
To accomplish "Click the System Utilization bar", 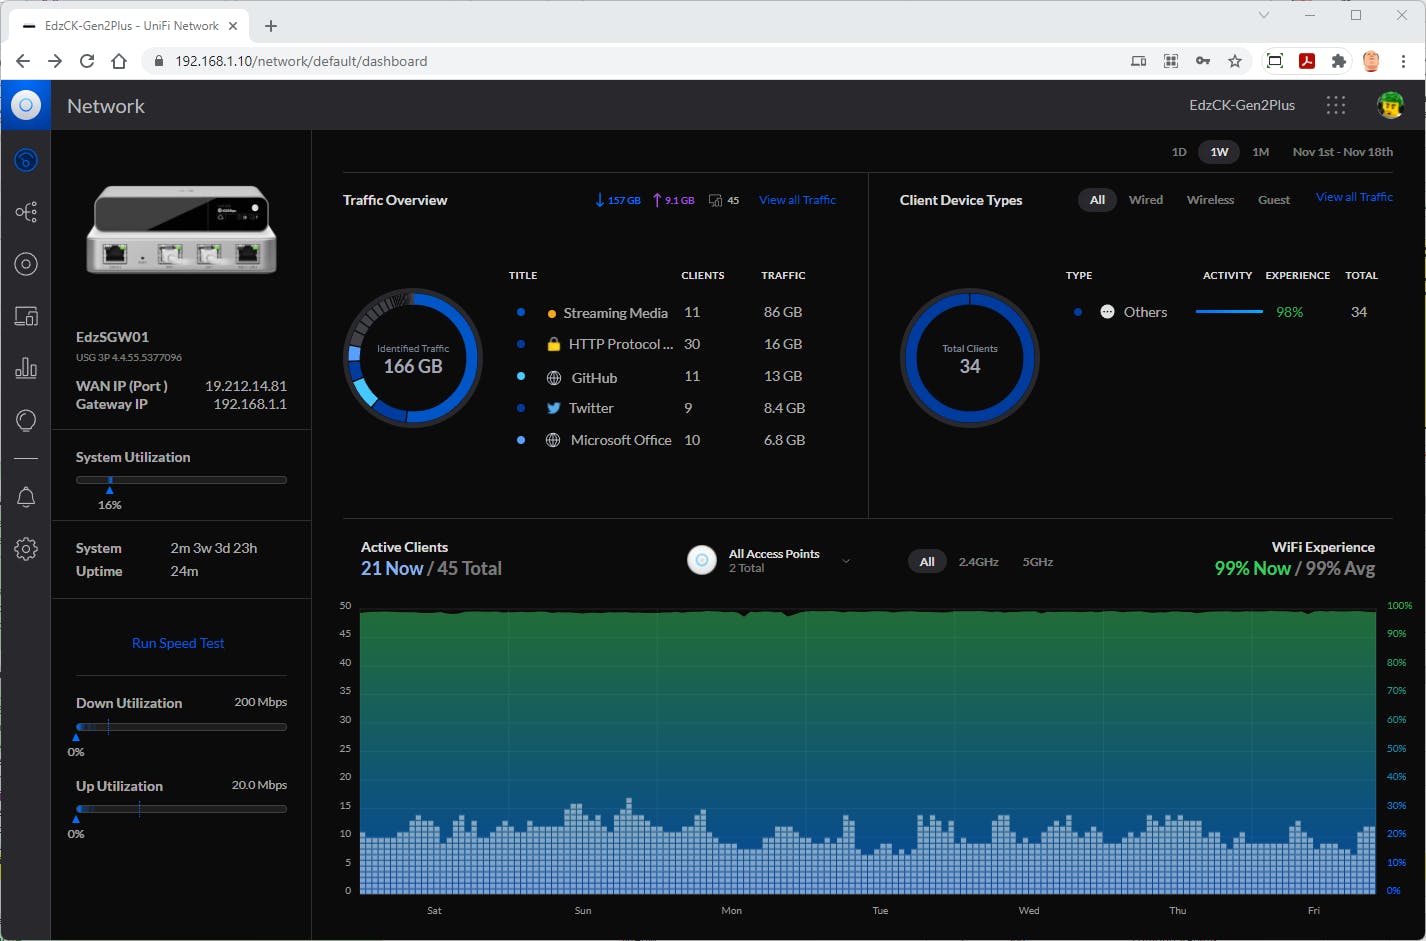I will (x=181, y=480).
